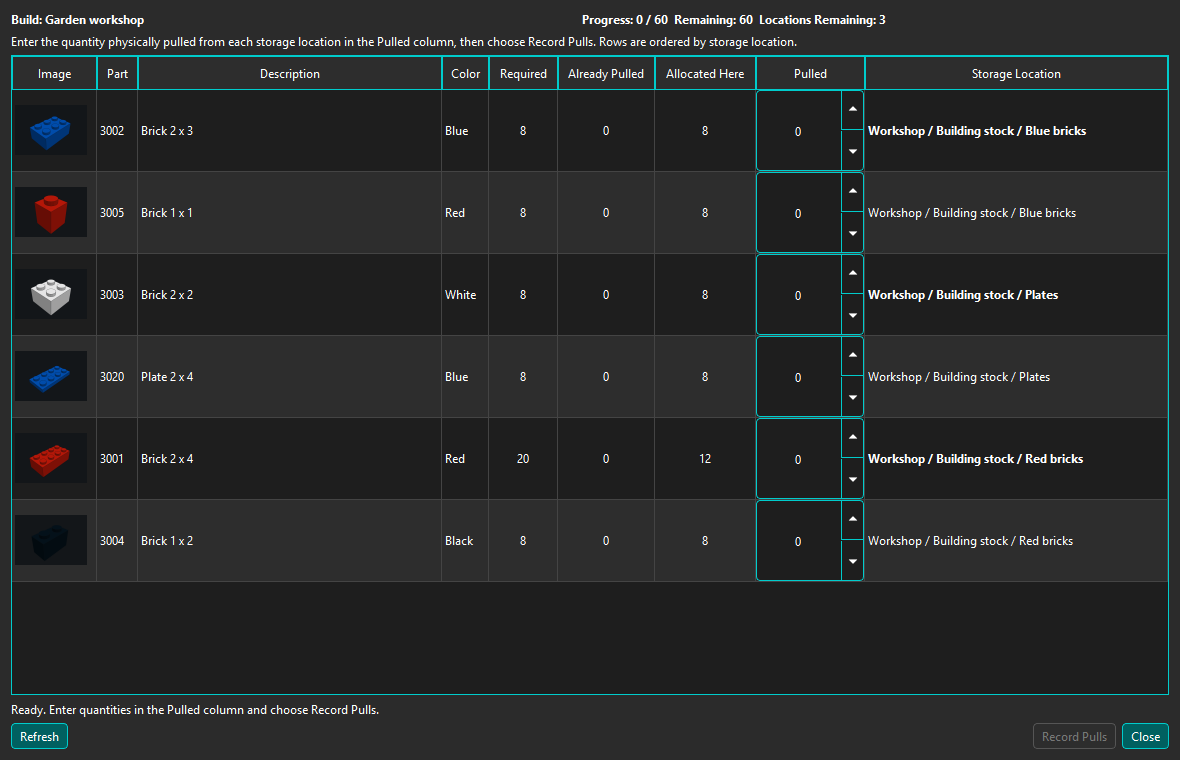Increase pulled quantity for Brick 2 x 4
The width and height of the screenshot is (1180, 760).
[x=852, y=438]
